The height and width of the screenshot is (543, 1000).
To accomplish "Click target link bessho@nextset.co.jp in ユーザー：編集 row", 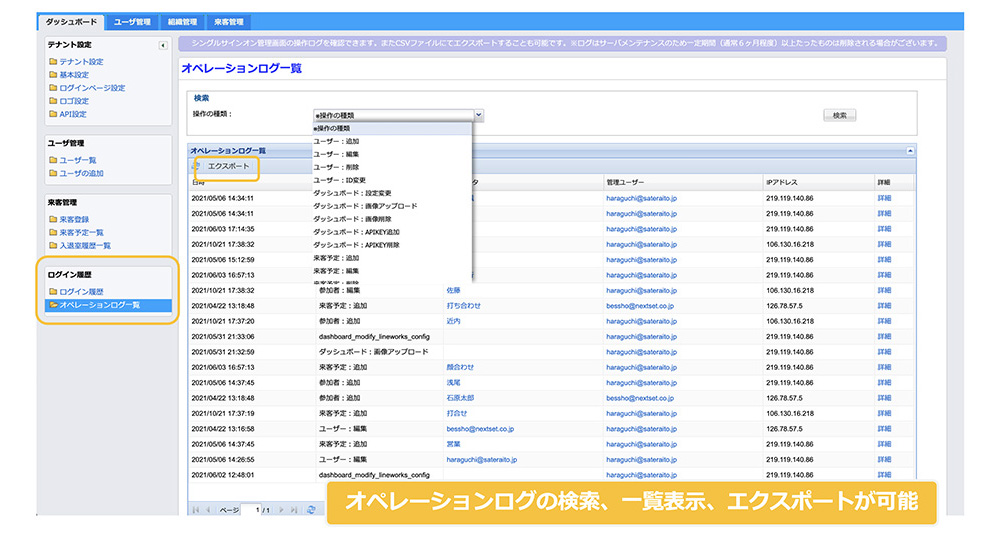I will click(480, 429).
